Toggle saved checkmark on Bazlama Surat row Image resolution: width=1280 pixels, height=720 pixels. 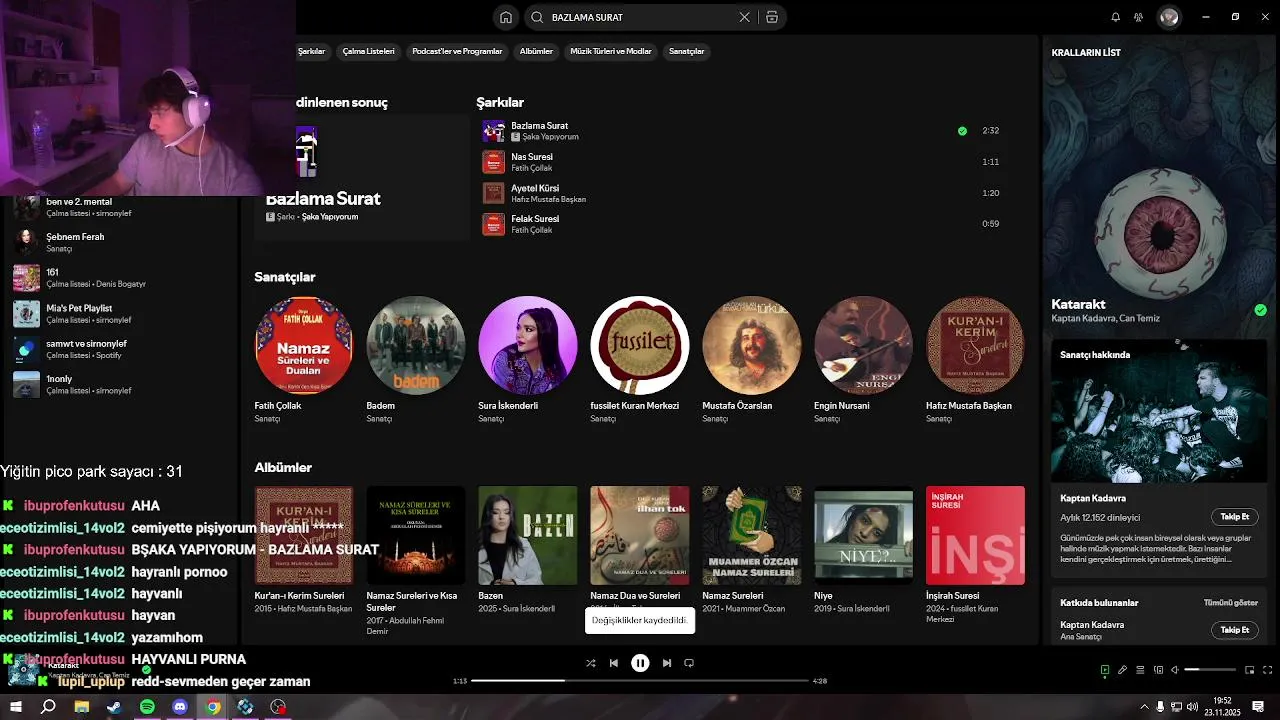(x=962, y=131)
